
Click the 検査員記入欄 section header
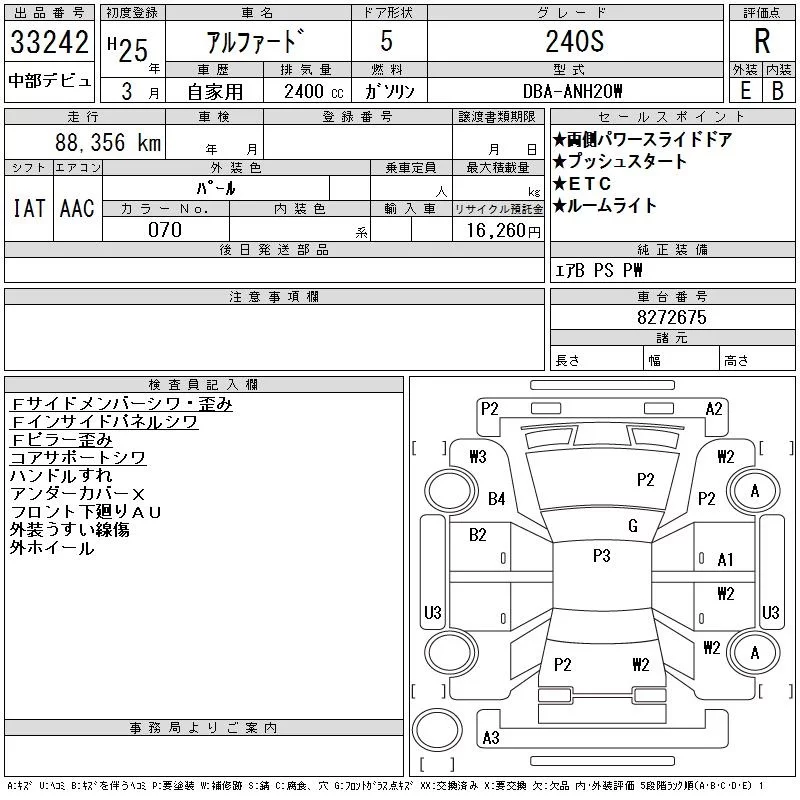(x=204, y=384)
